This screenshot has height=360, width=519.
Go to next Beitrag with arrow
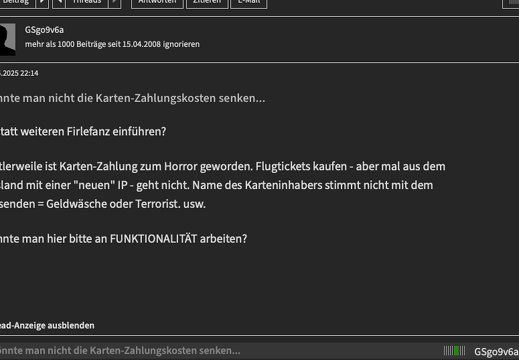[x=42, y=2]
